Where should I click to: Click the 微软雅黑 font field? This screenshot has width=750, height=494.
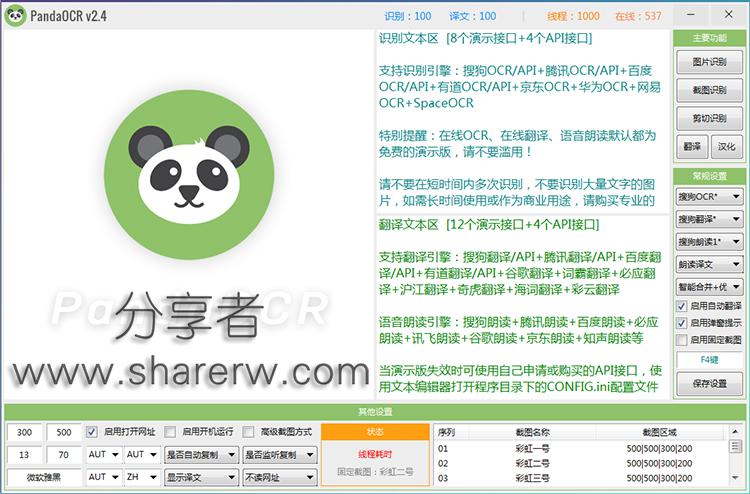point(44,477)
